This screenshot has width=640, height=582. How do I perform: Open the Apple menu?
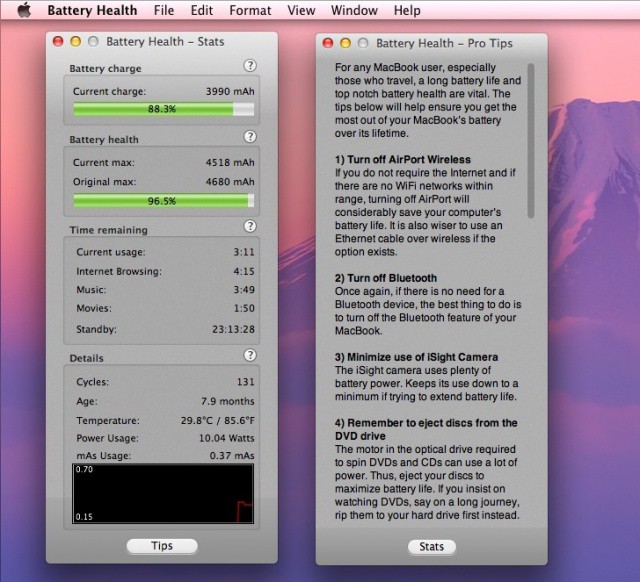click(24, 10)
